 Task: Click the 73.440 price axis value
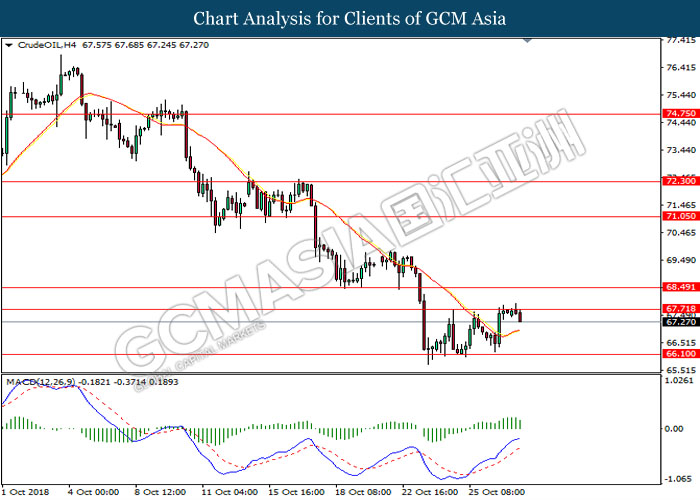point(681,150)
